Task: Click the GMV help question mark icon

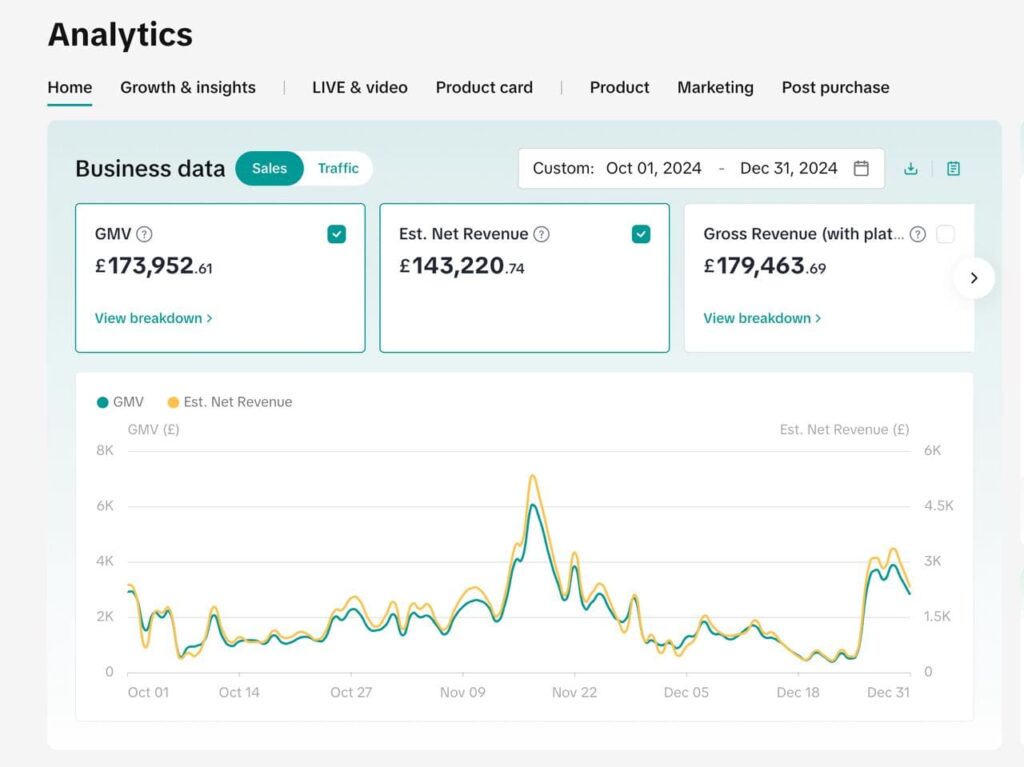Action: click(x=144, y=234)
